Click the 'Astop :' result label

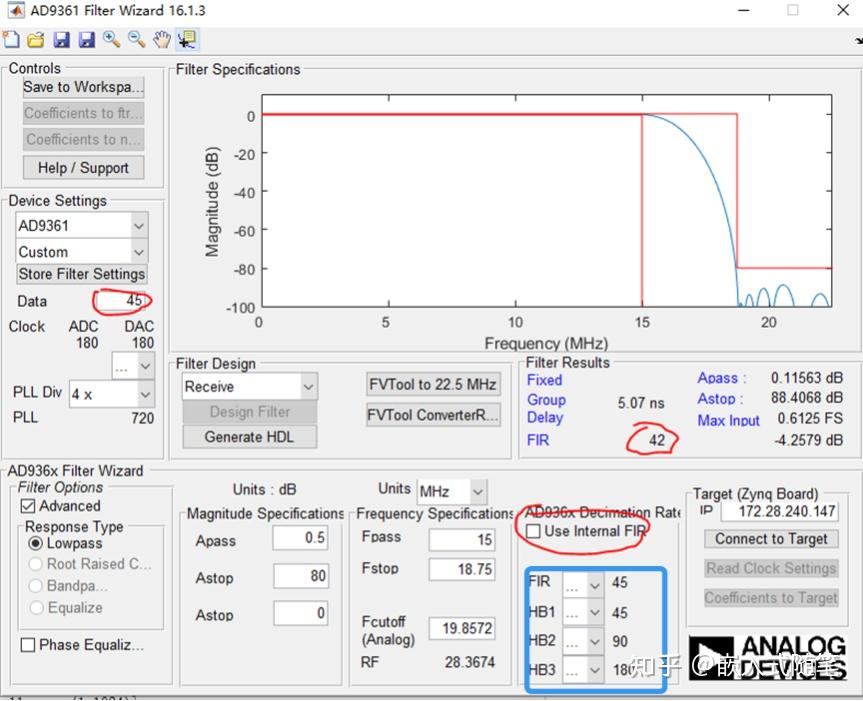[720, 398]
